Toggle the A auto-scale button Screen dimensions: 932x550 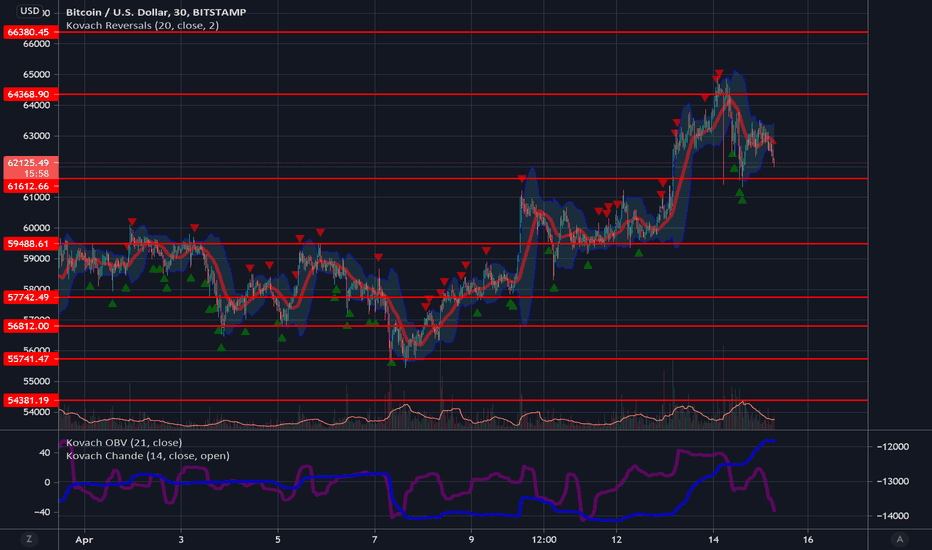899,539
